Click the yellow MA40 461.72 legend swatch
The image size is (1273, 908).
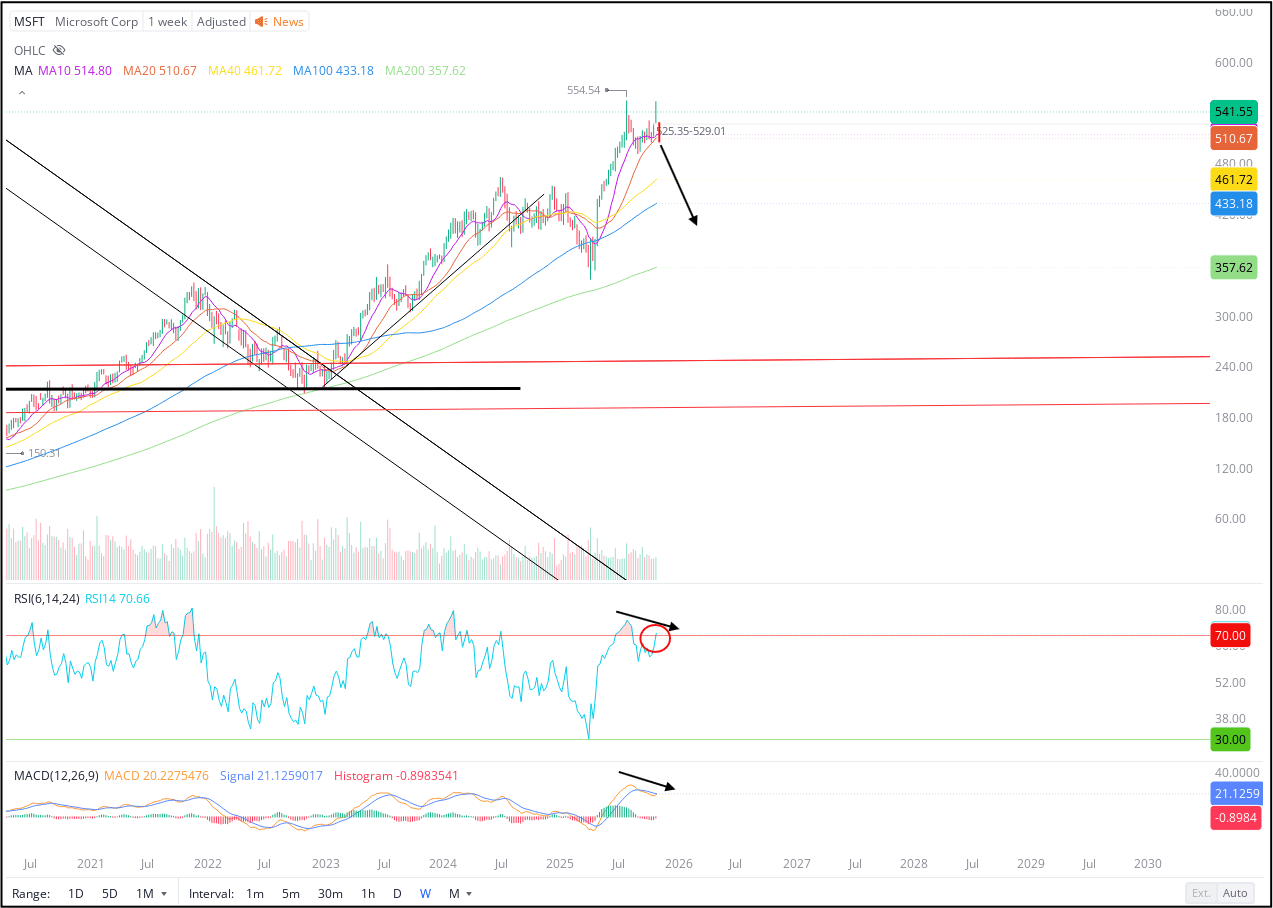[x=245, y=71]
